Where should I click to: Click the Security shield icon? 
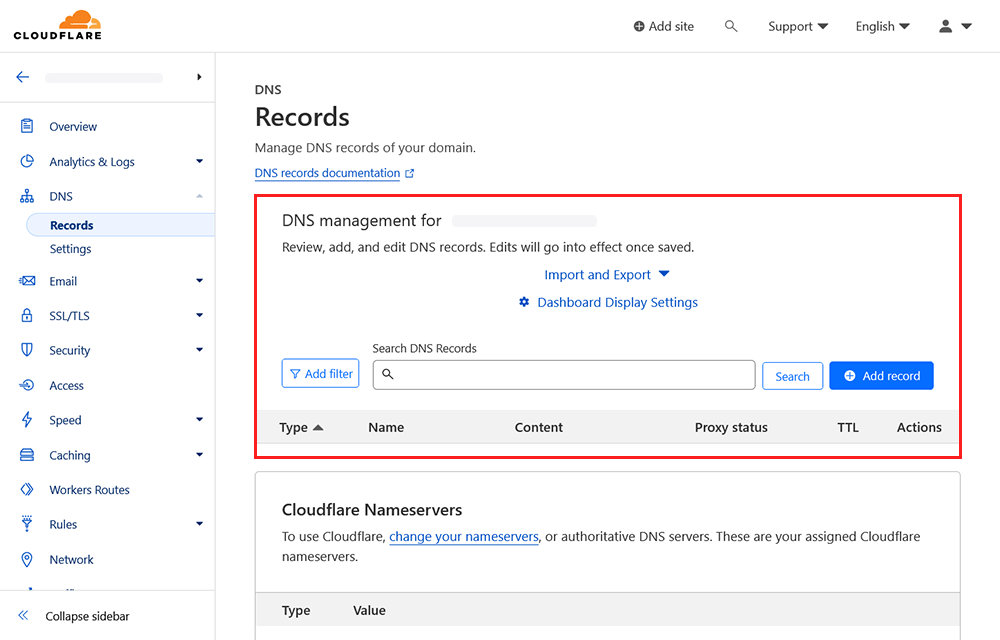(x=27, y=349)
